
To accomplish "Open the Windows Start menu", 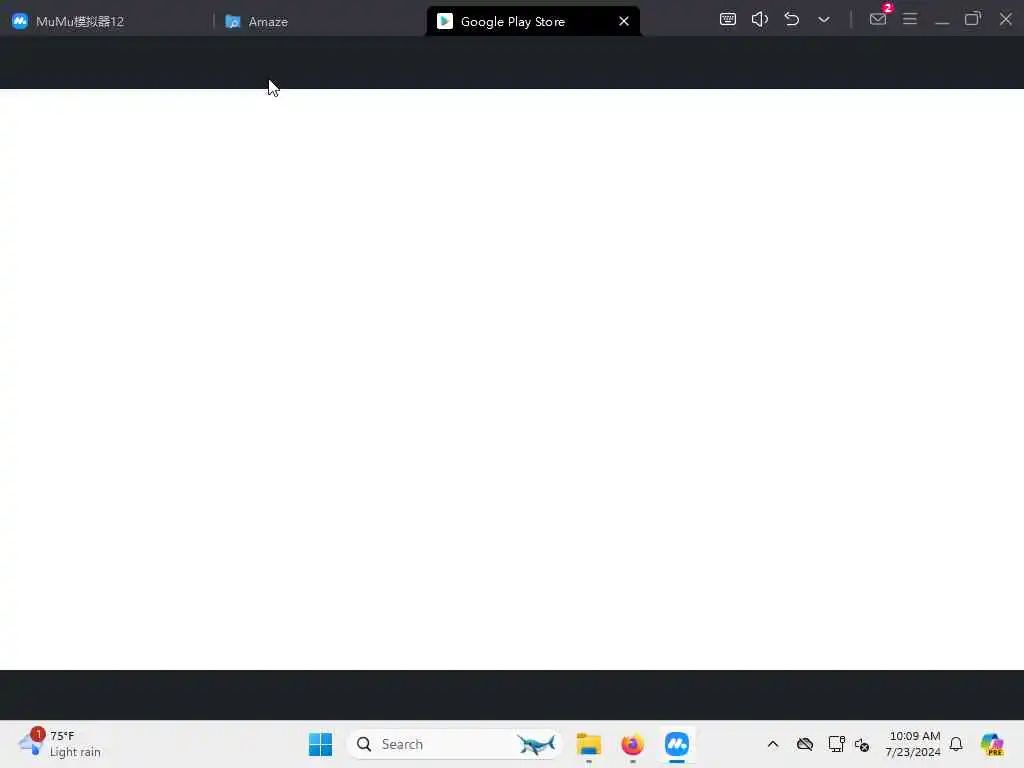I will point(320,744).
